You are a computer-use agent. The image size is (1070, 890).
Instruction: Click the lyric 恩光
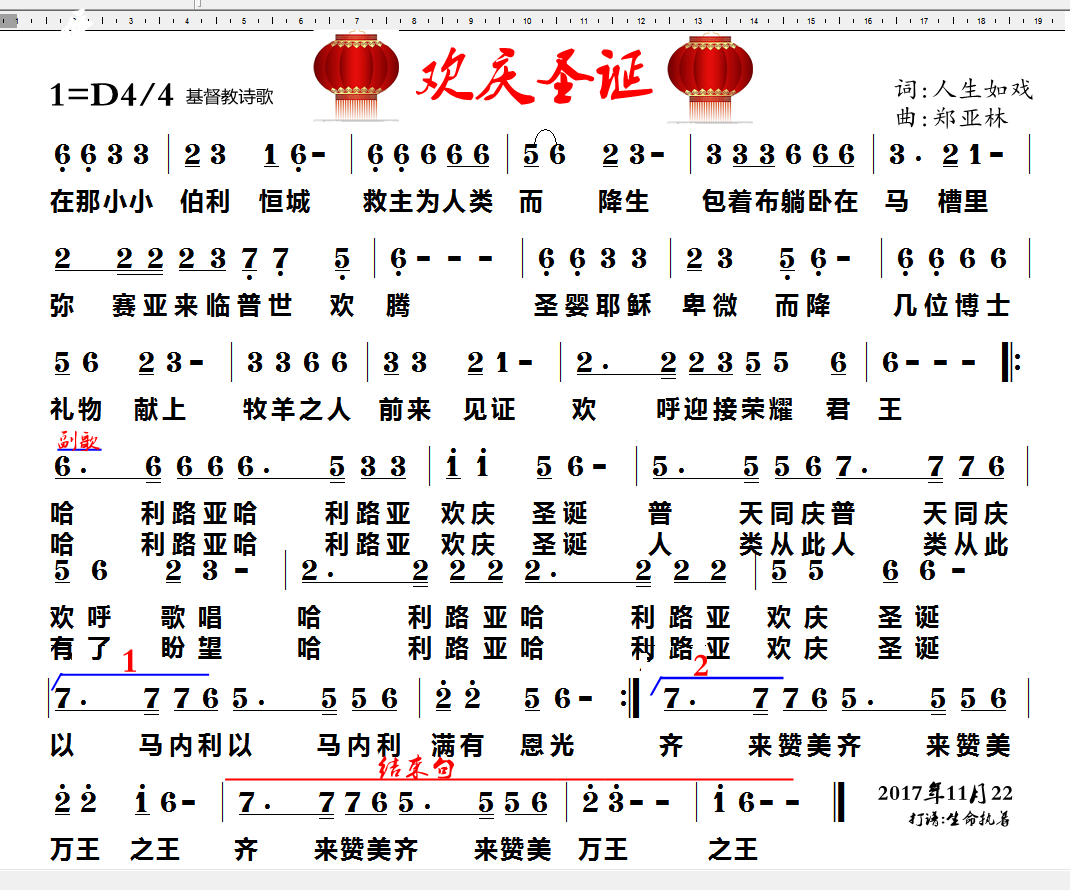(547, 745)
